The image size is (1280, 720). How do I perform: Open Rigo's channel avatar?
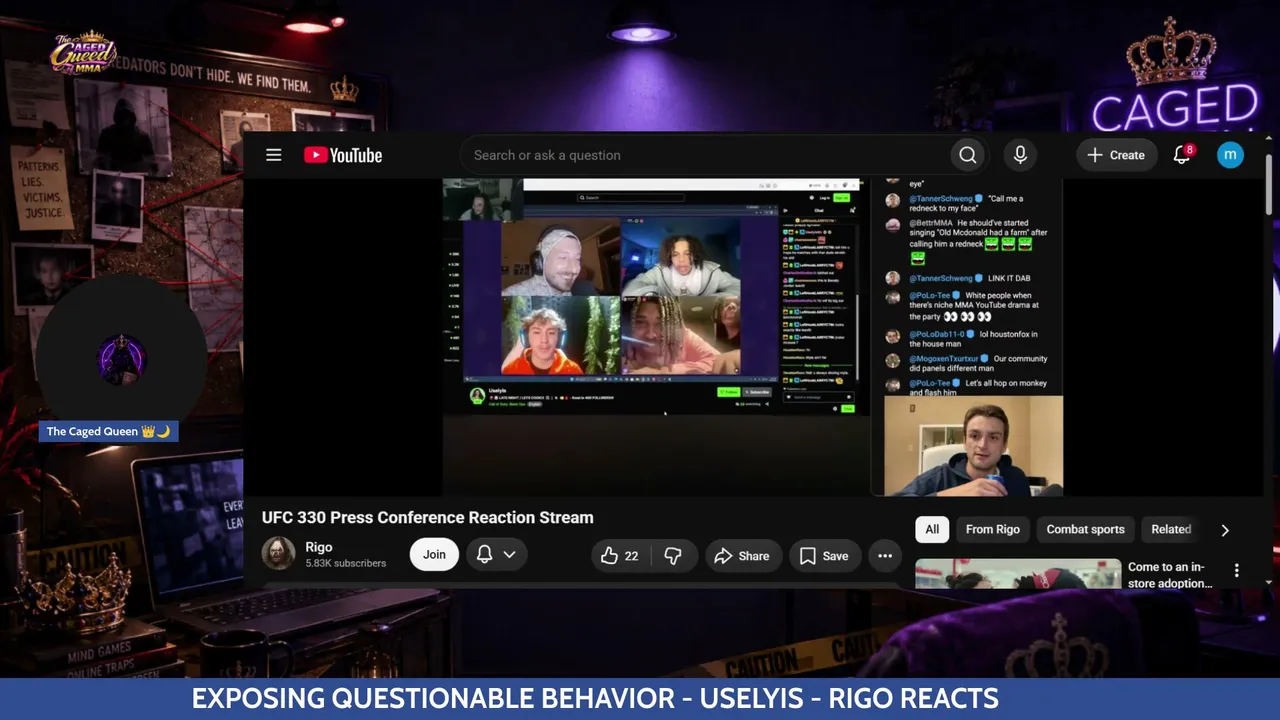[x=278, y=554]
